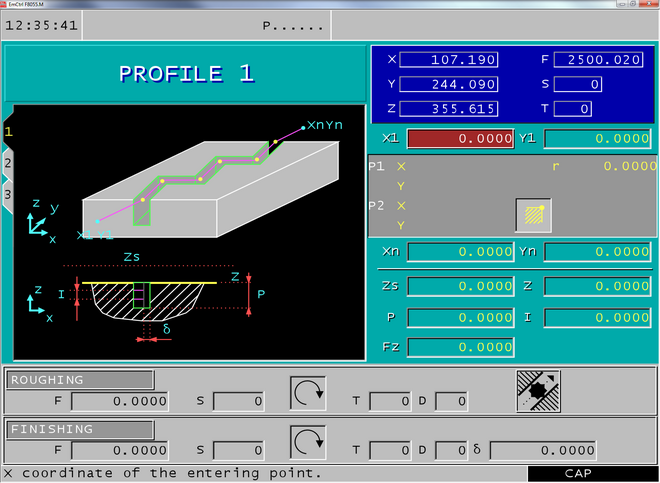Open profile tab 3
Image resolution: width=660 pixels, height=483 pixels.
8,193
